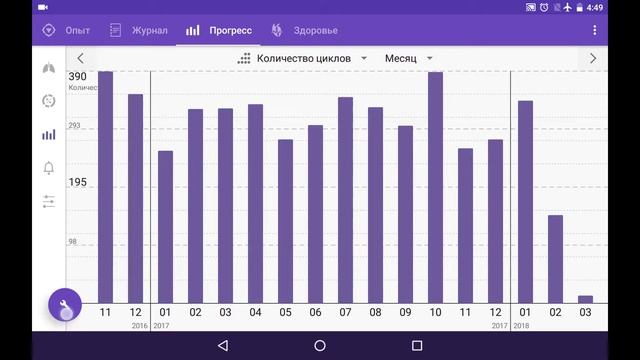Select the November 2016 bar
The width and height of the screenshot is (640, 360).
(x=105, y=187)
